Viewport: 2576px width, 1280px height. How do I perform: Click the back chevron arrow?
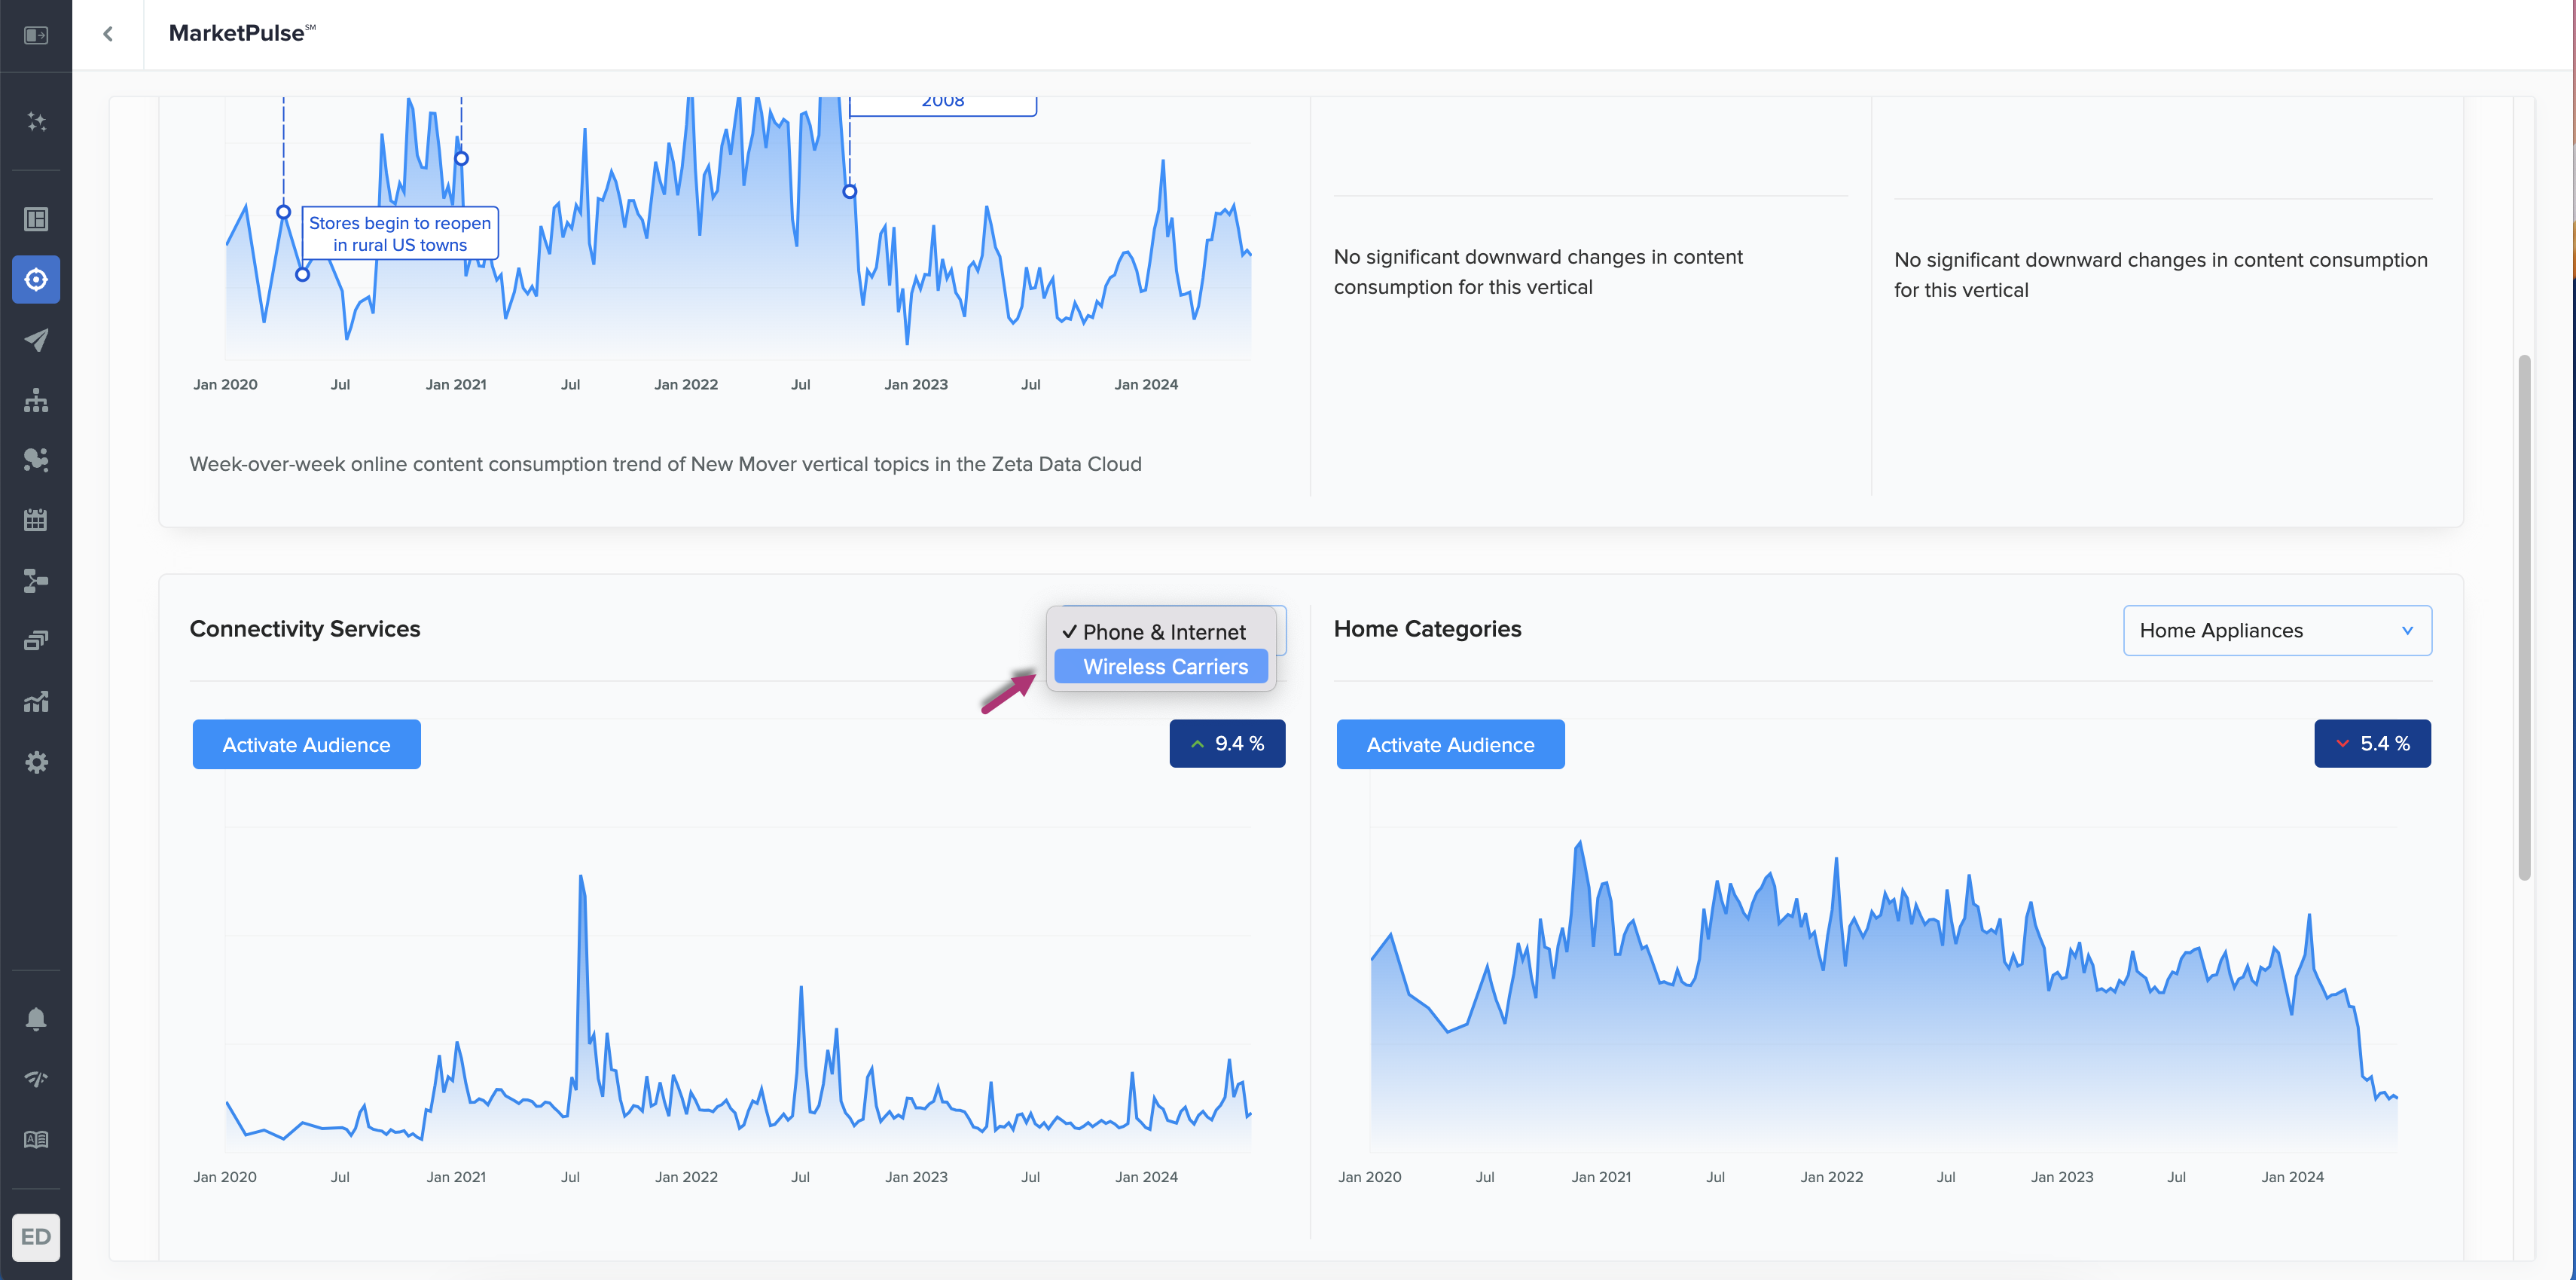(108, 34)
